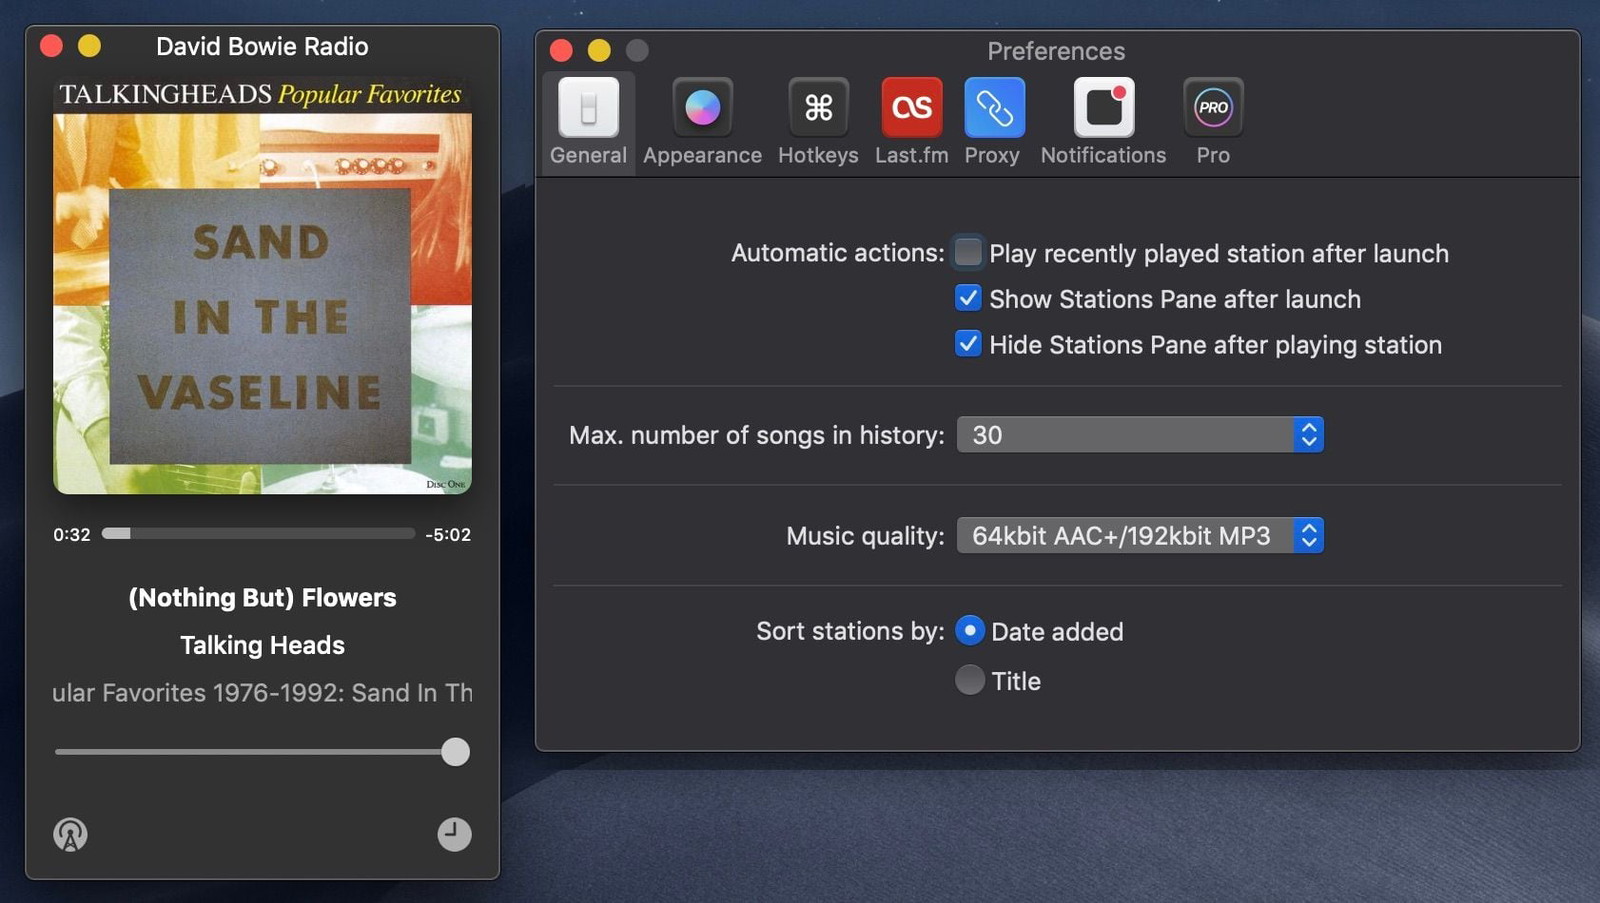1600x903 pixels.
Task: Open the Appearance preferences tab
Action: (x=702, y=123)
